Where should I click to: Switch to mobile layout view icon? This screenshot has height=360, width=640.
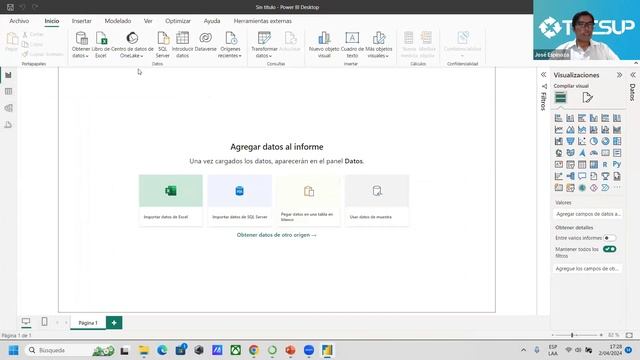pos(44,322)
